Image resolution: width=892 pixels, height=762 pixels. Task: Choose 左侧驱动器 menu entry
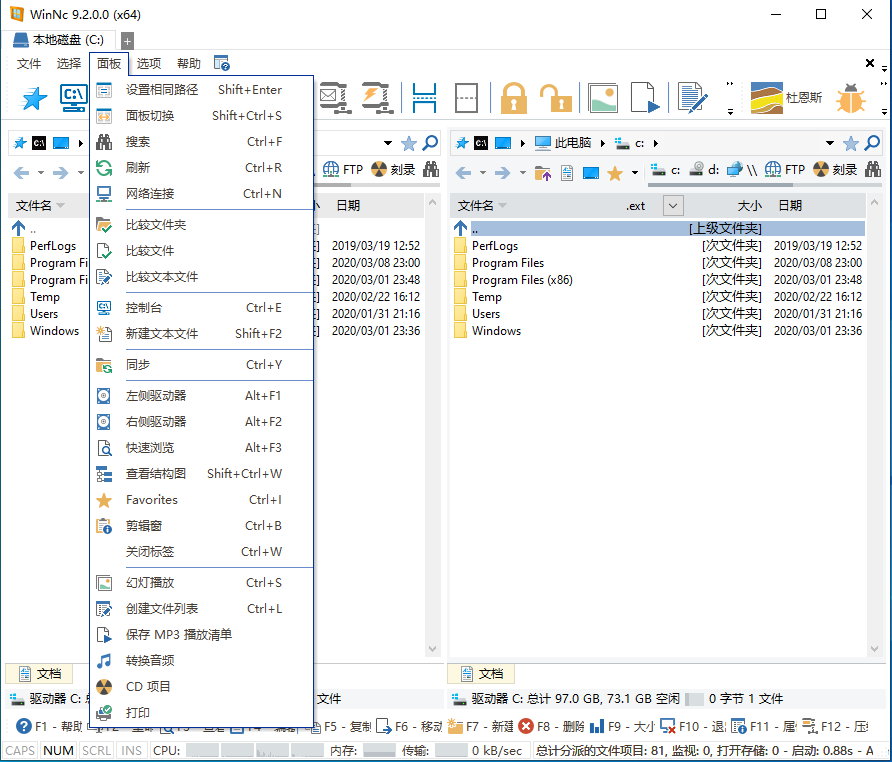tap(201, 396)
